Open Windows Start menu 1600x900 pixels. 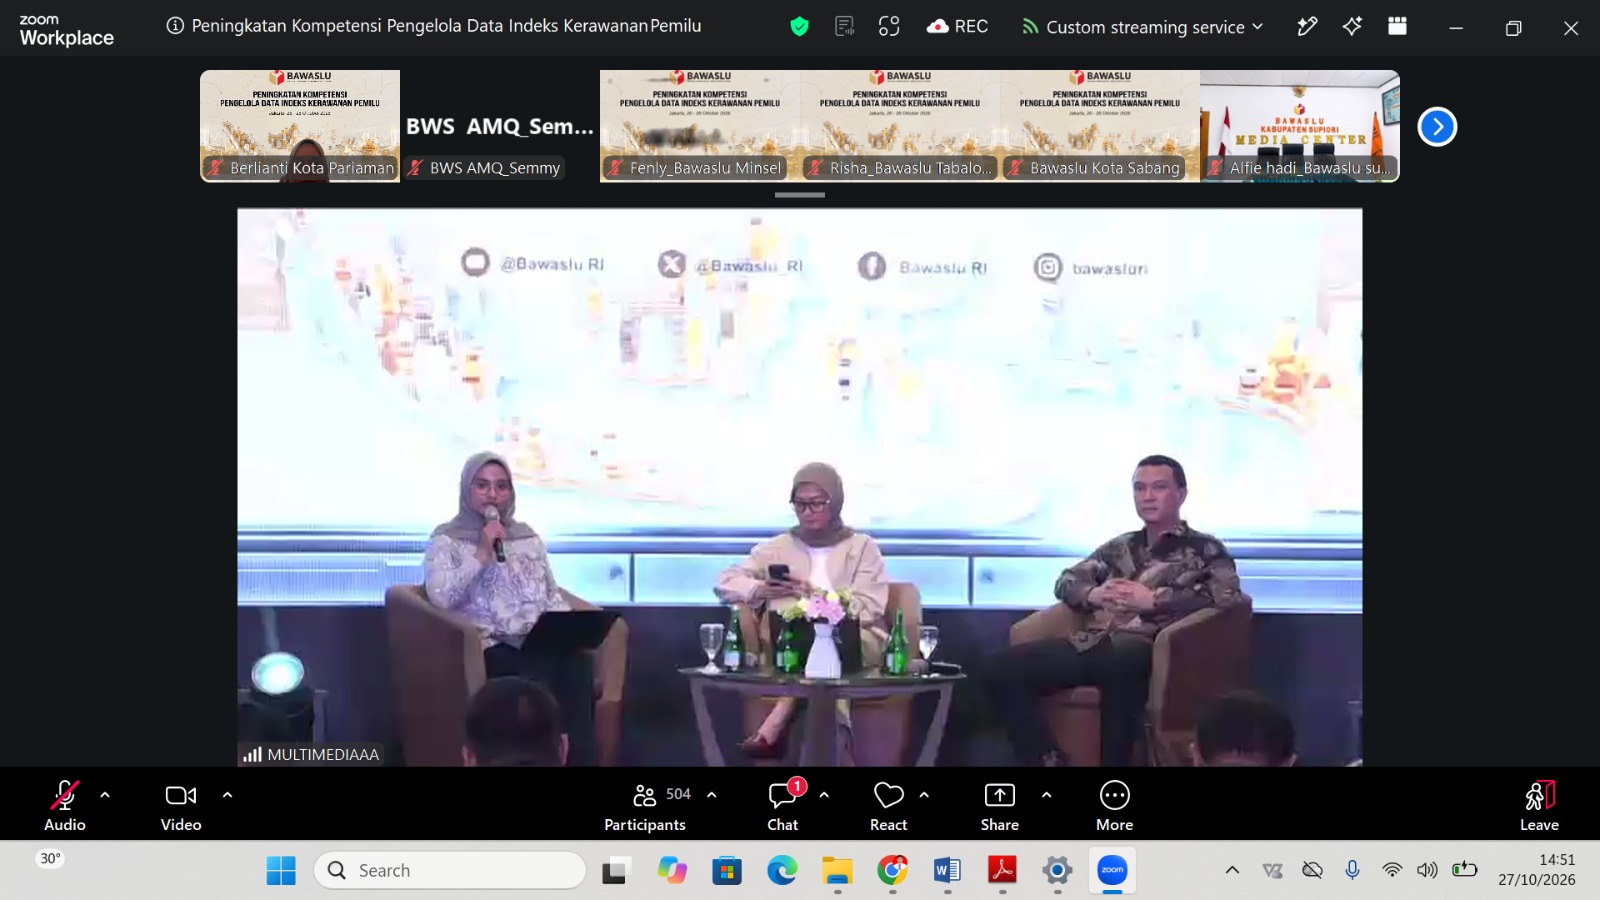[281, 871]
